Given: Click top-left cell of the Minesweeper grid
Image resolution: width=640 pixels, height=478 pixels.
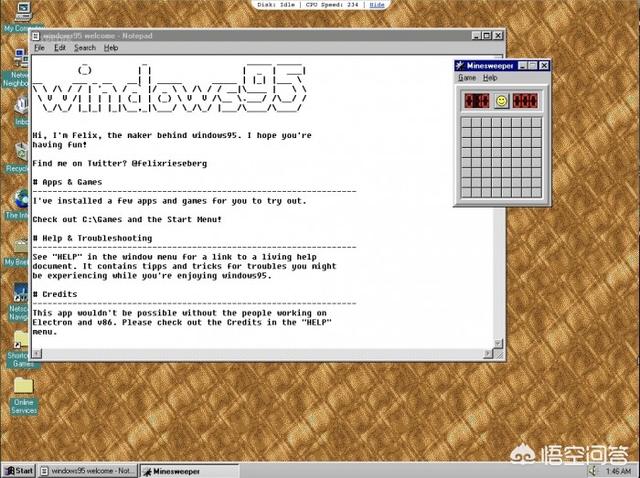Looking at the screenshot, I should coord(467,123).
